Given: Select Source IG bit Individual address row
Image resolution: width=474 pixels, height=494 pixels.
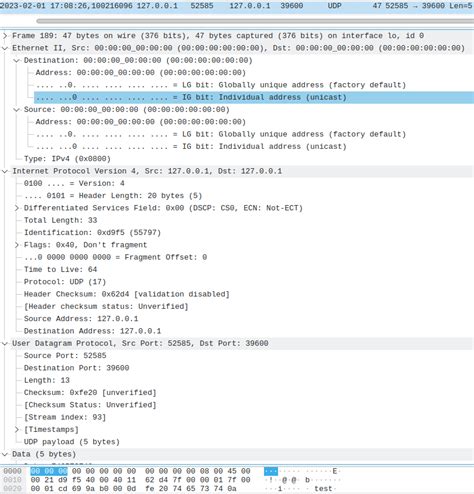Looking at the screenshot, I should tap(191, 147).
